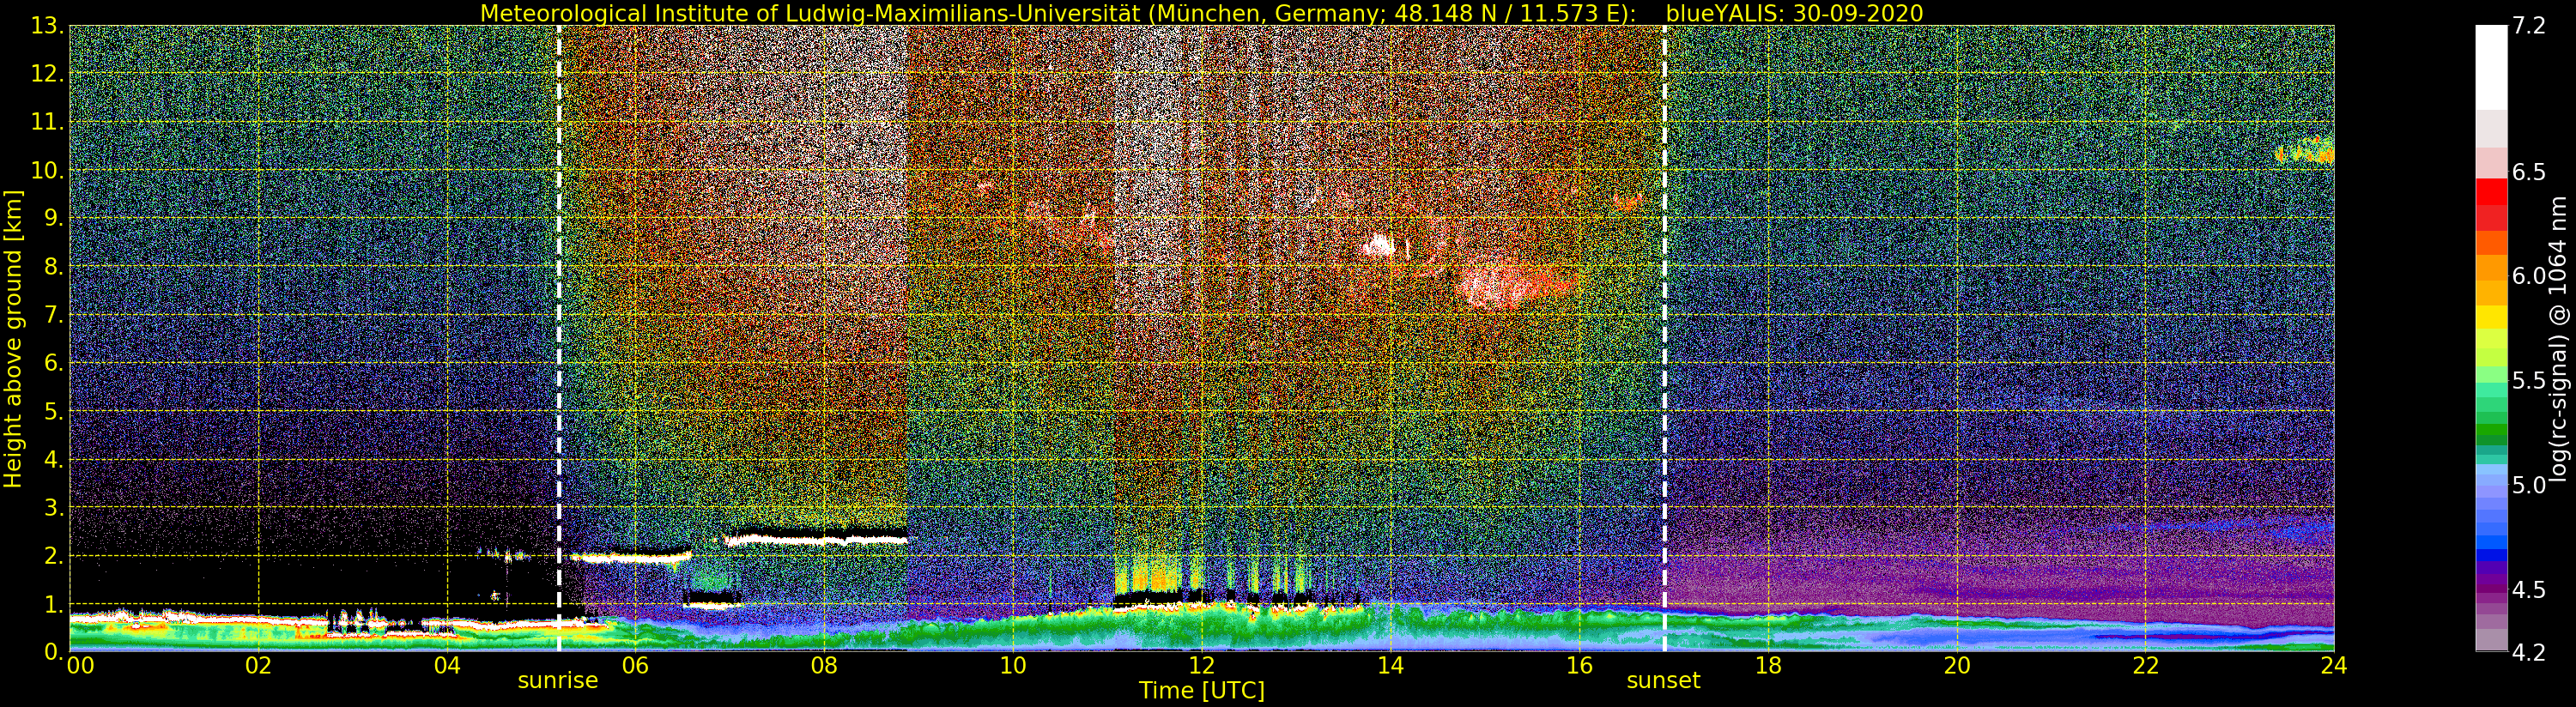Click the colorbar tick value 5.0
2576x707 pixels.
tap(2529, 485)
